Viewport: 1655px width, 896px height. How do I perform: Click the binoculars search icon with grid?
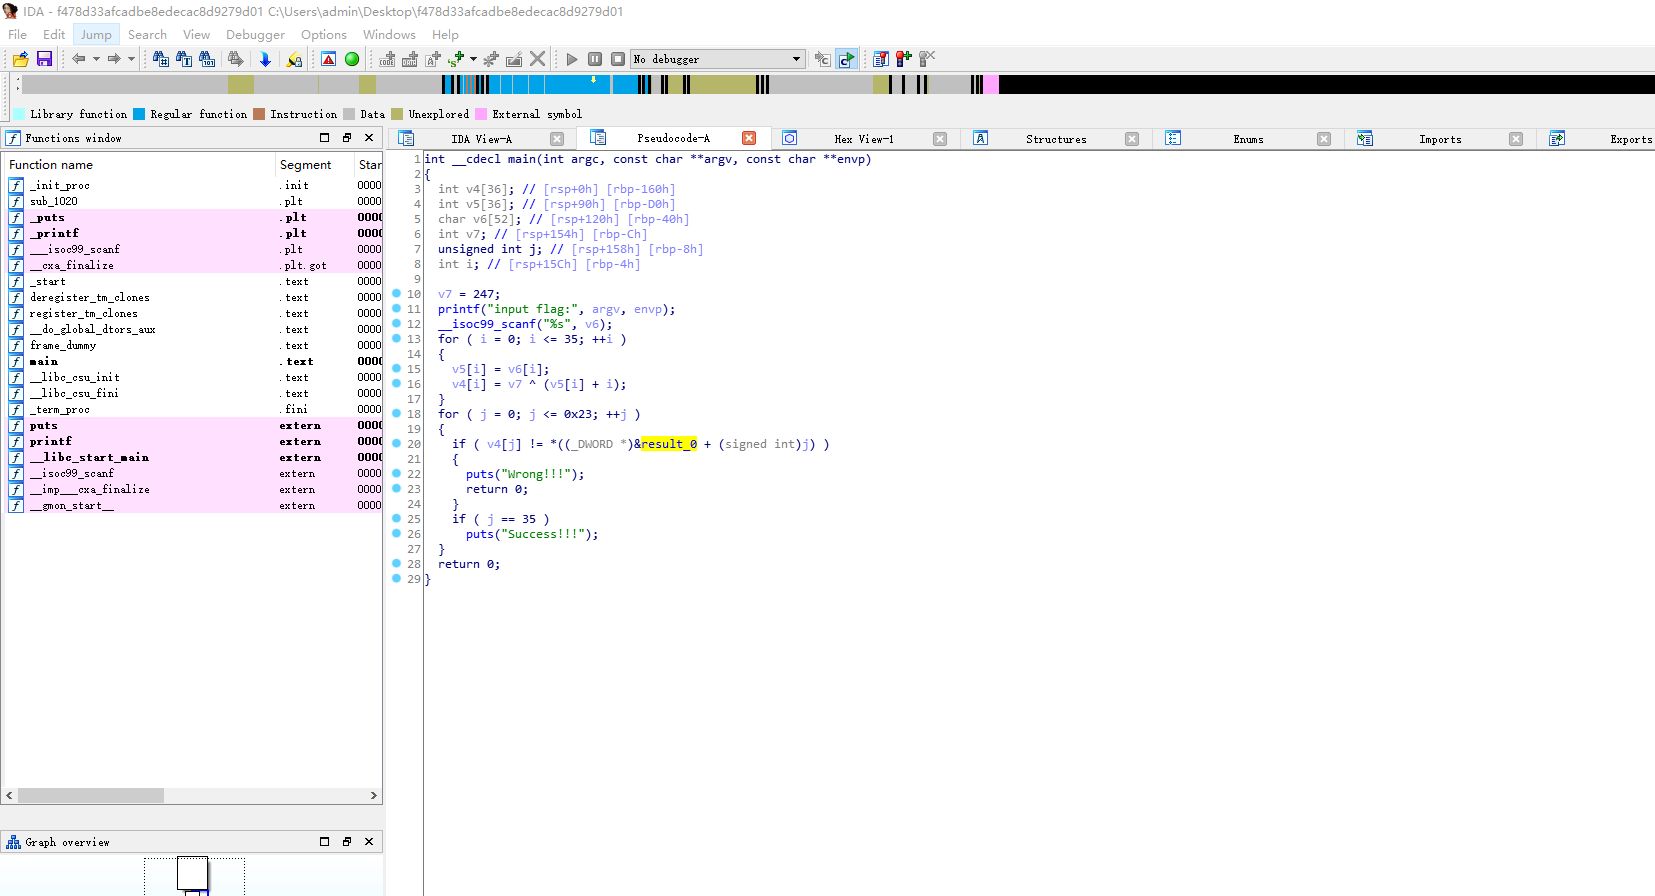[x=160, y=59]
